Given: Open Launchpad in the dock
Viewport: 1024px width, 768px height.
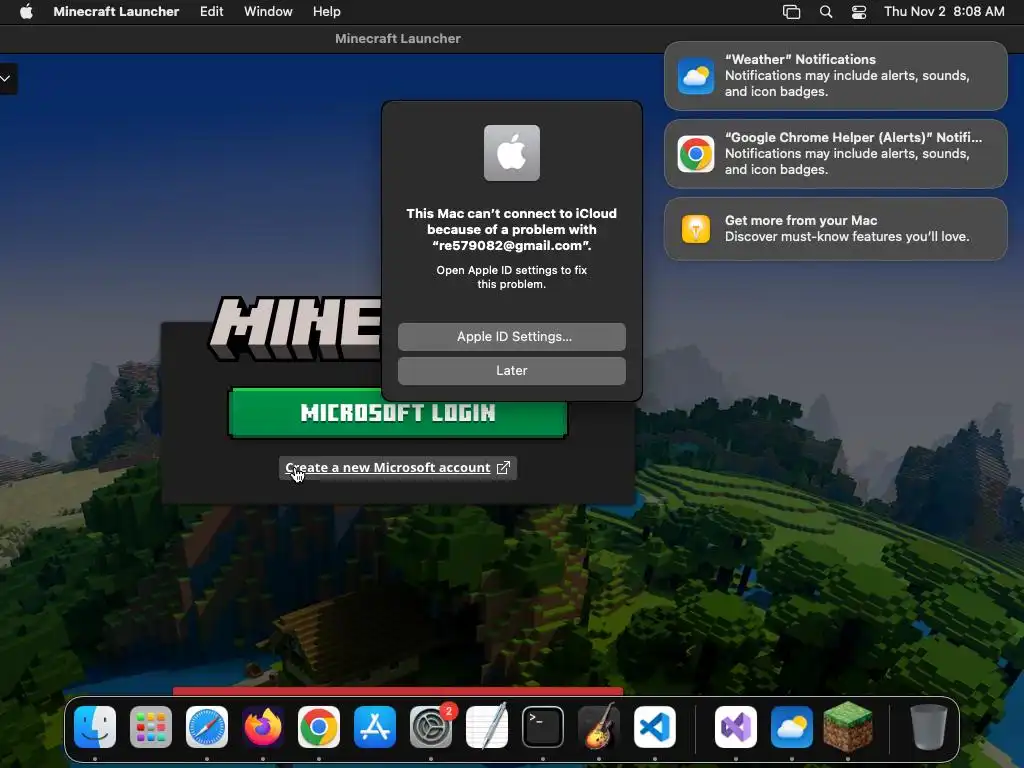Looking at the screenshot, I should point(151,726).
